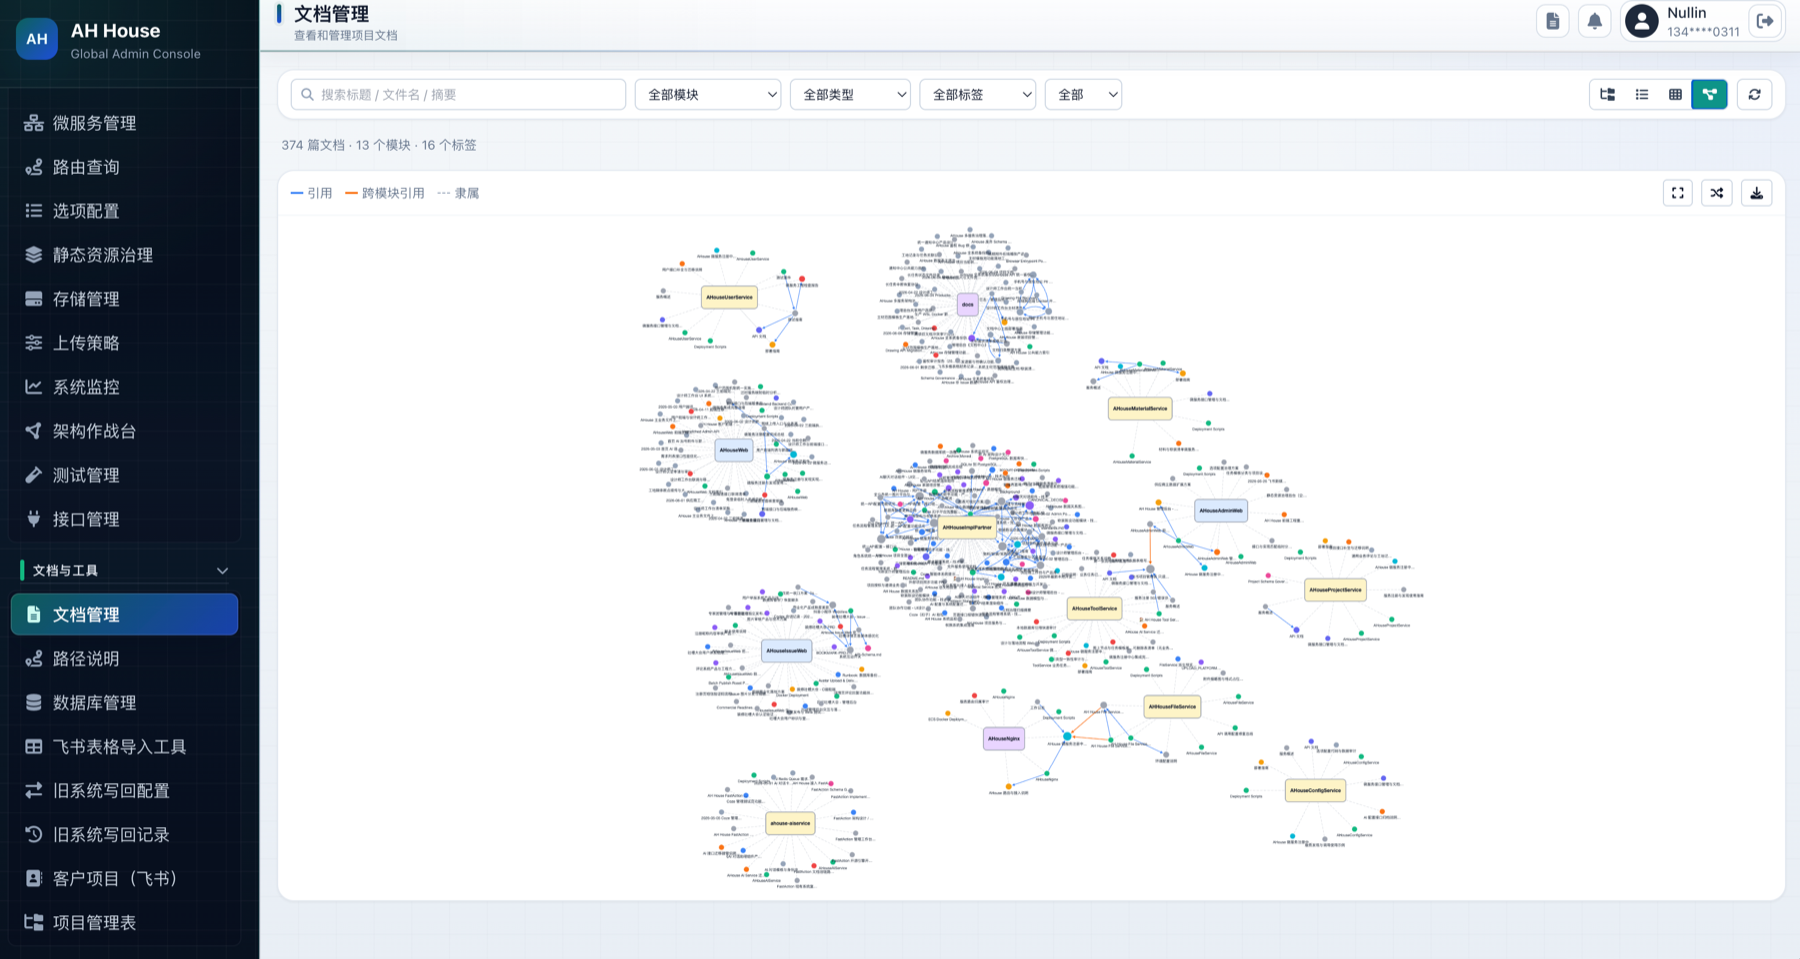Expand graph to fullscreen
Screen dimensions: 1800x959
point(1678,193)
